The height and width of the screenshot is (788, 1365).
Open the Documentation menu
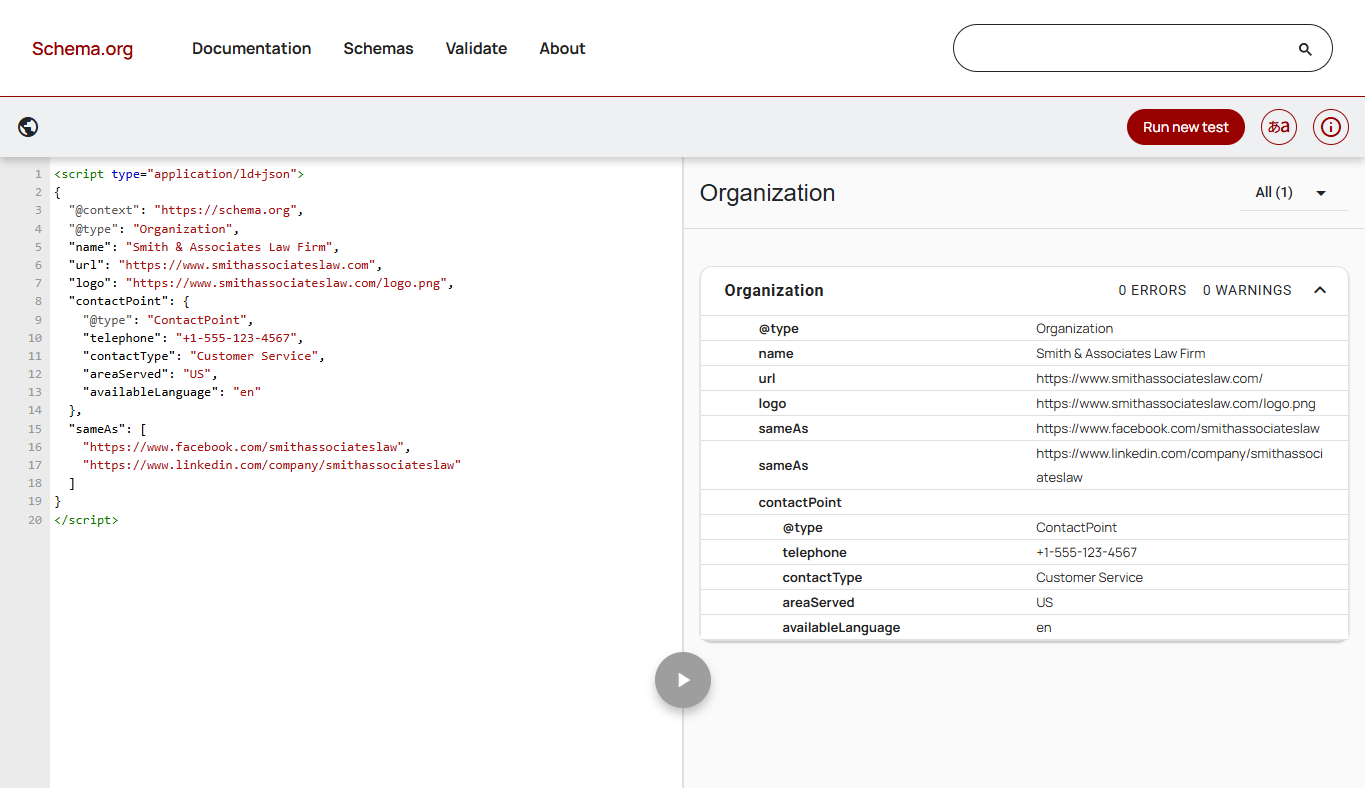(x=251, y=48)
